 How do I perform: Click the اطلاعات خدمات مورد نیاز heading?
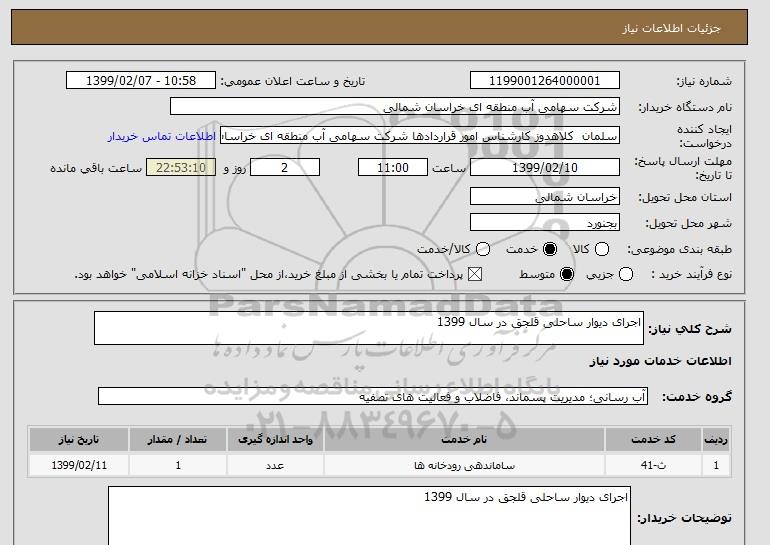(x=660, y=361)
